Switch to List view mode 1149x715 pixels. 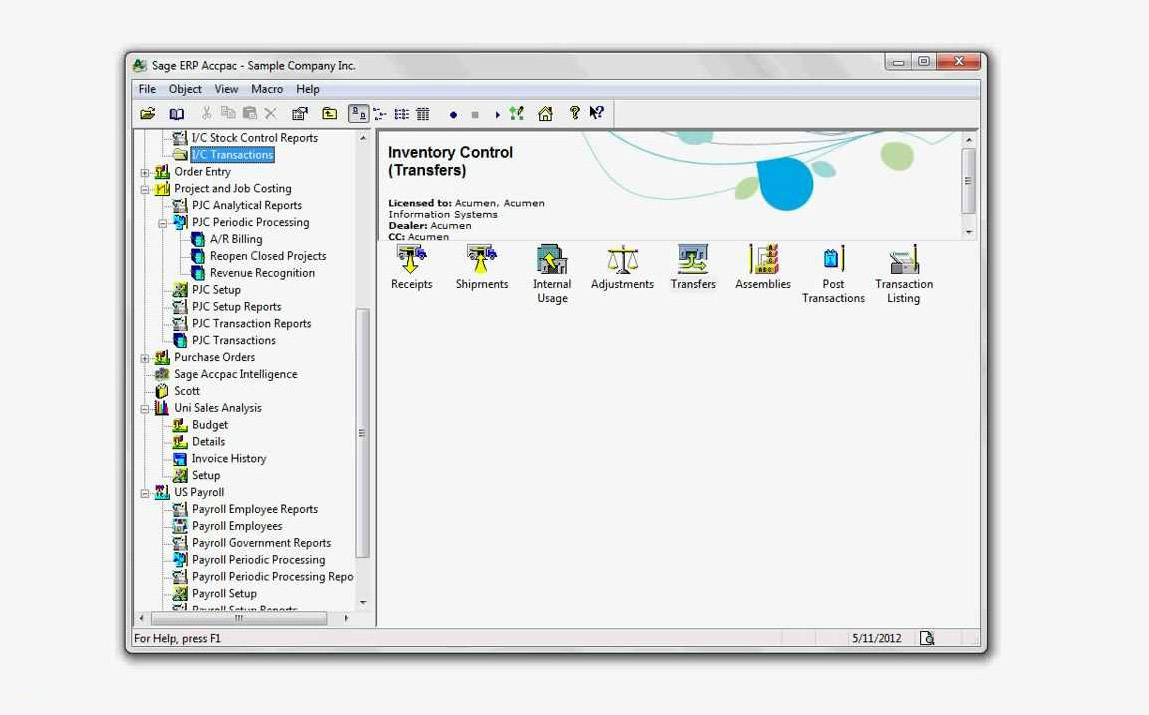coord(402,114)
